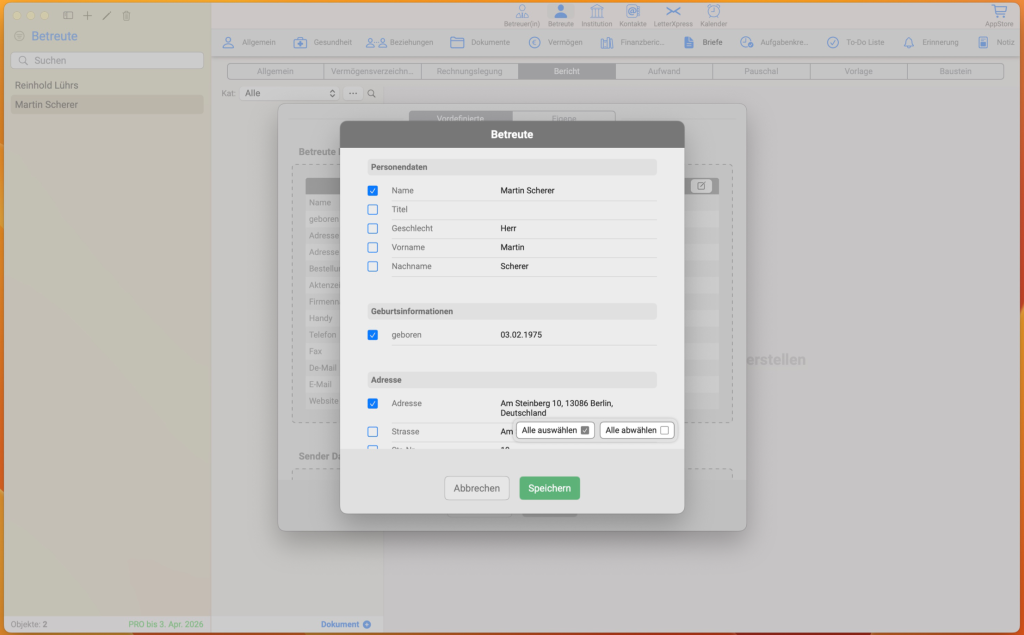Open the Kontakte toolbar icon
Screen dimensions: 1024x635
632,13
